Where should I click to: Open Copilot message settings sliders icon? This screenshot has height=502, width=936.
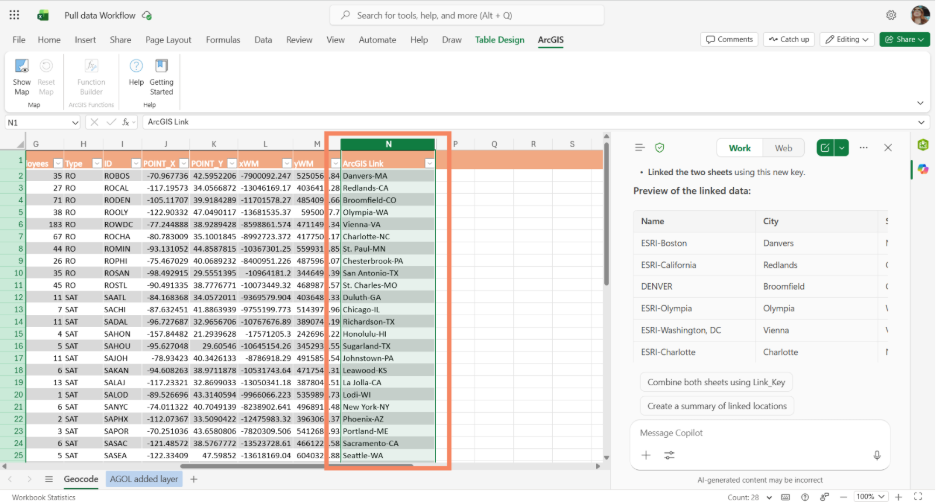(x=669, y=455)
